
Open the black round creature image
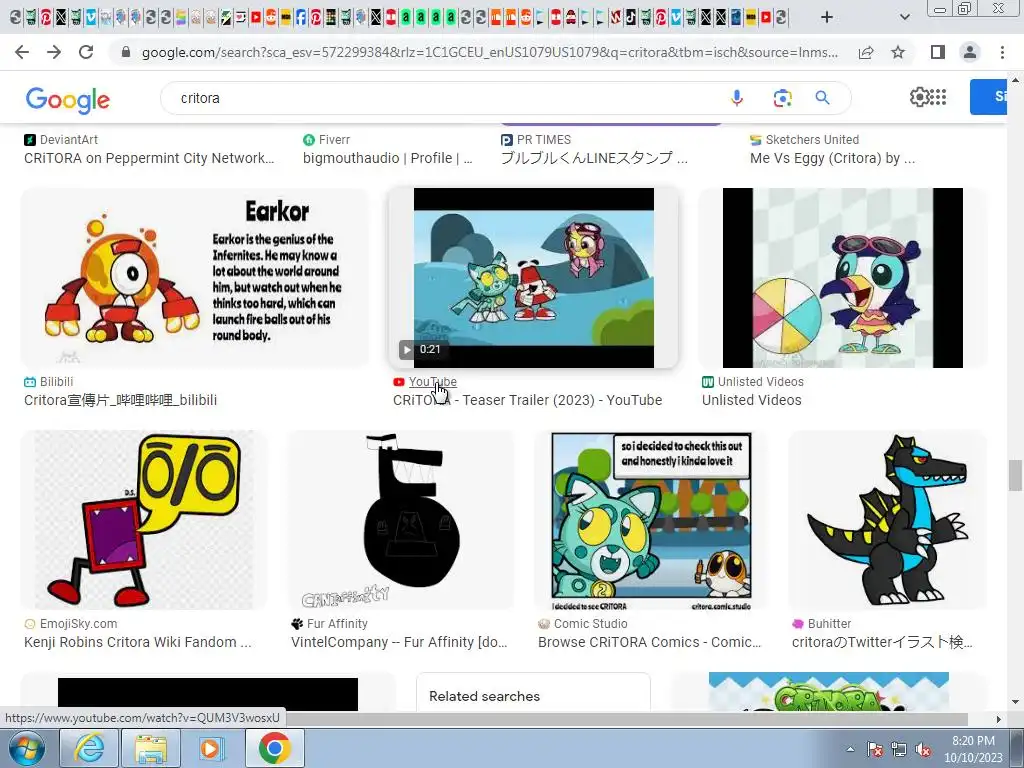(x=401, y=520)
